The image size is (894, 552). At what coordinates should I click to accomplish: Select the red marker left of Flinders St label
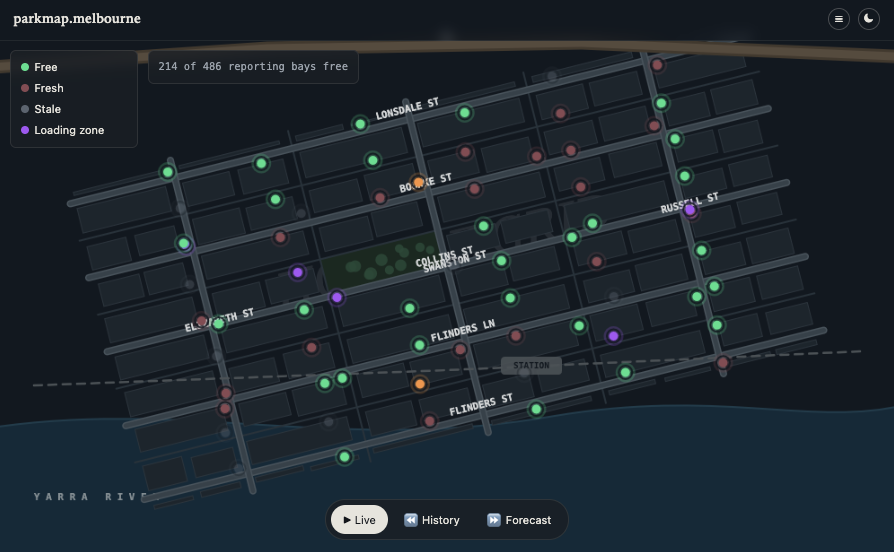click(x=430, y=421)
